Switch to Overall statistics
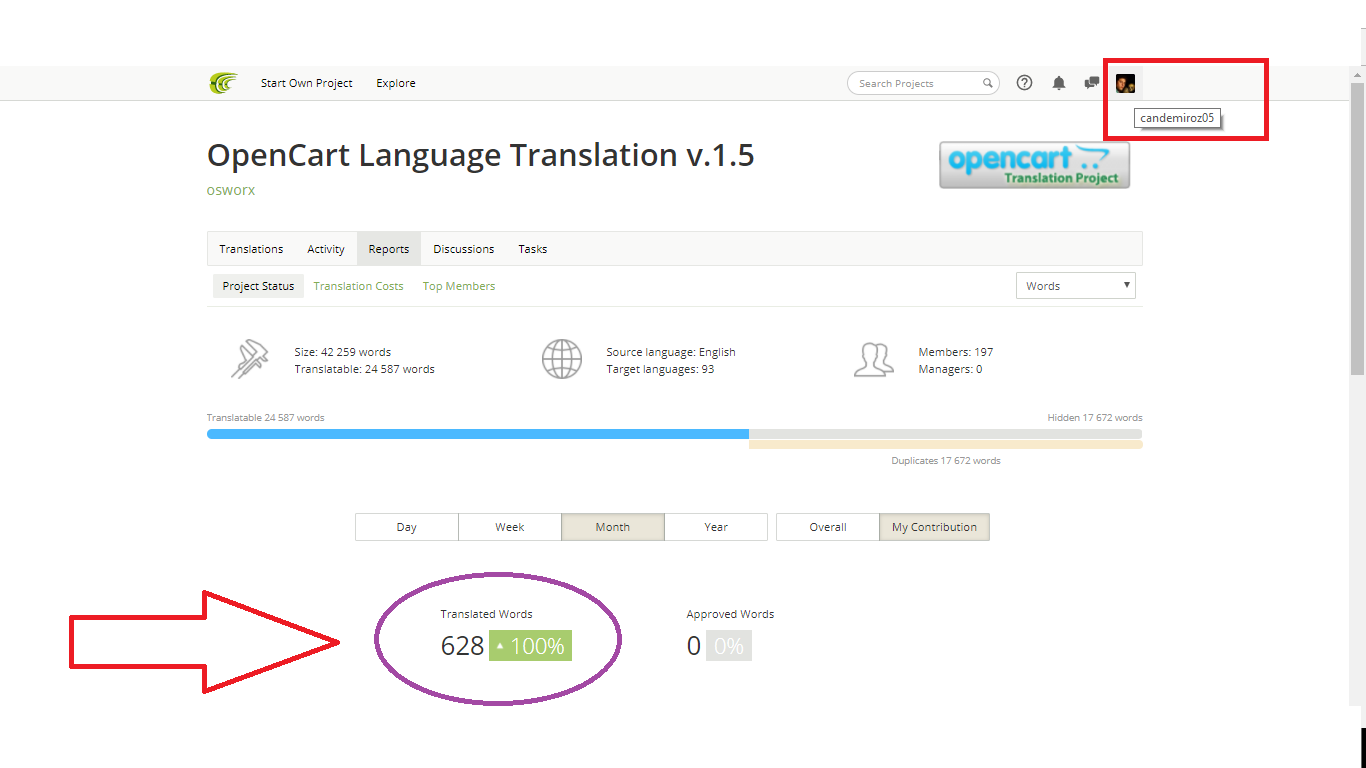 828,527
